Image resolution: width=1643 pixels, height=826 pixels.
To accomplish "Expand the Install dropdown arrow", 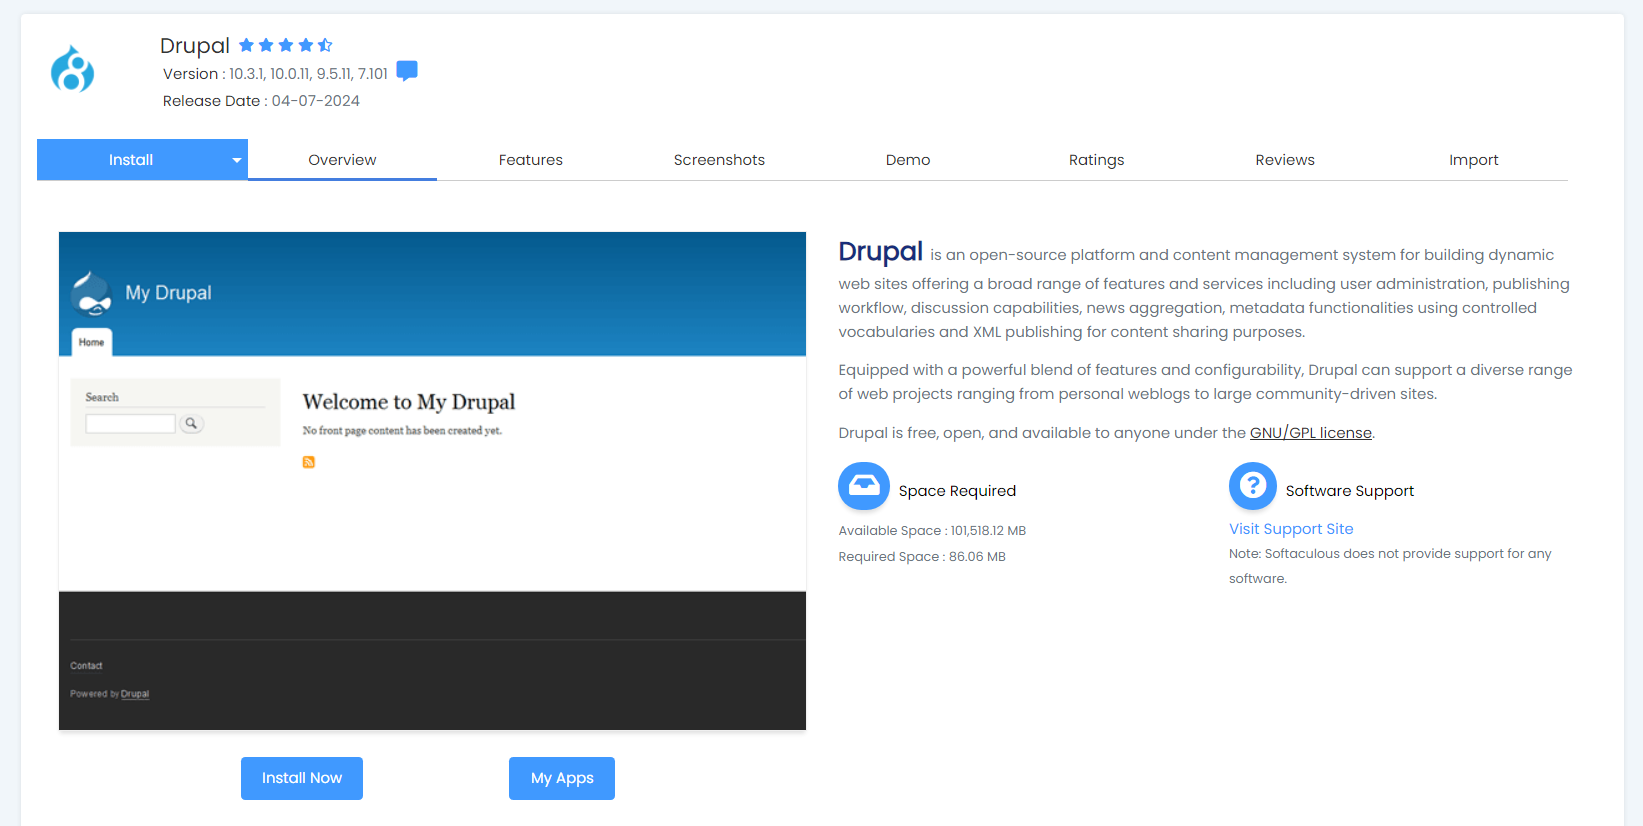I will coord(237,160).
